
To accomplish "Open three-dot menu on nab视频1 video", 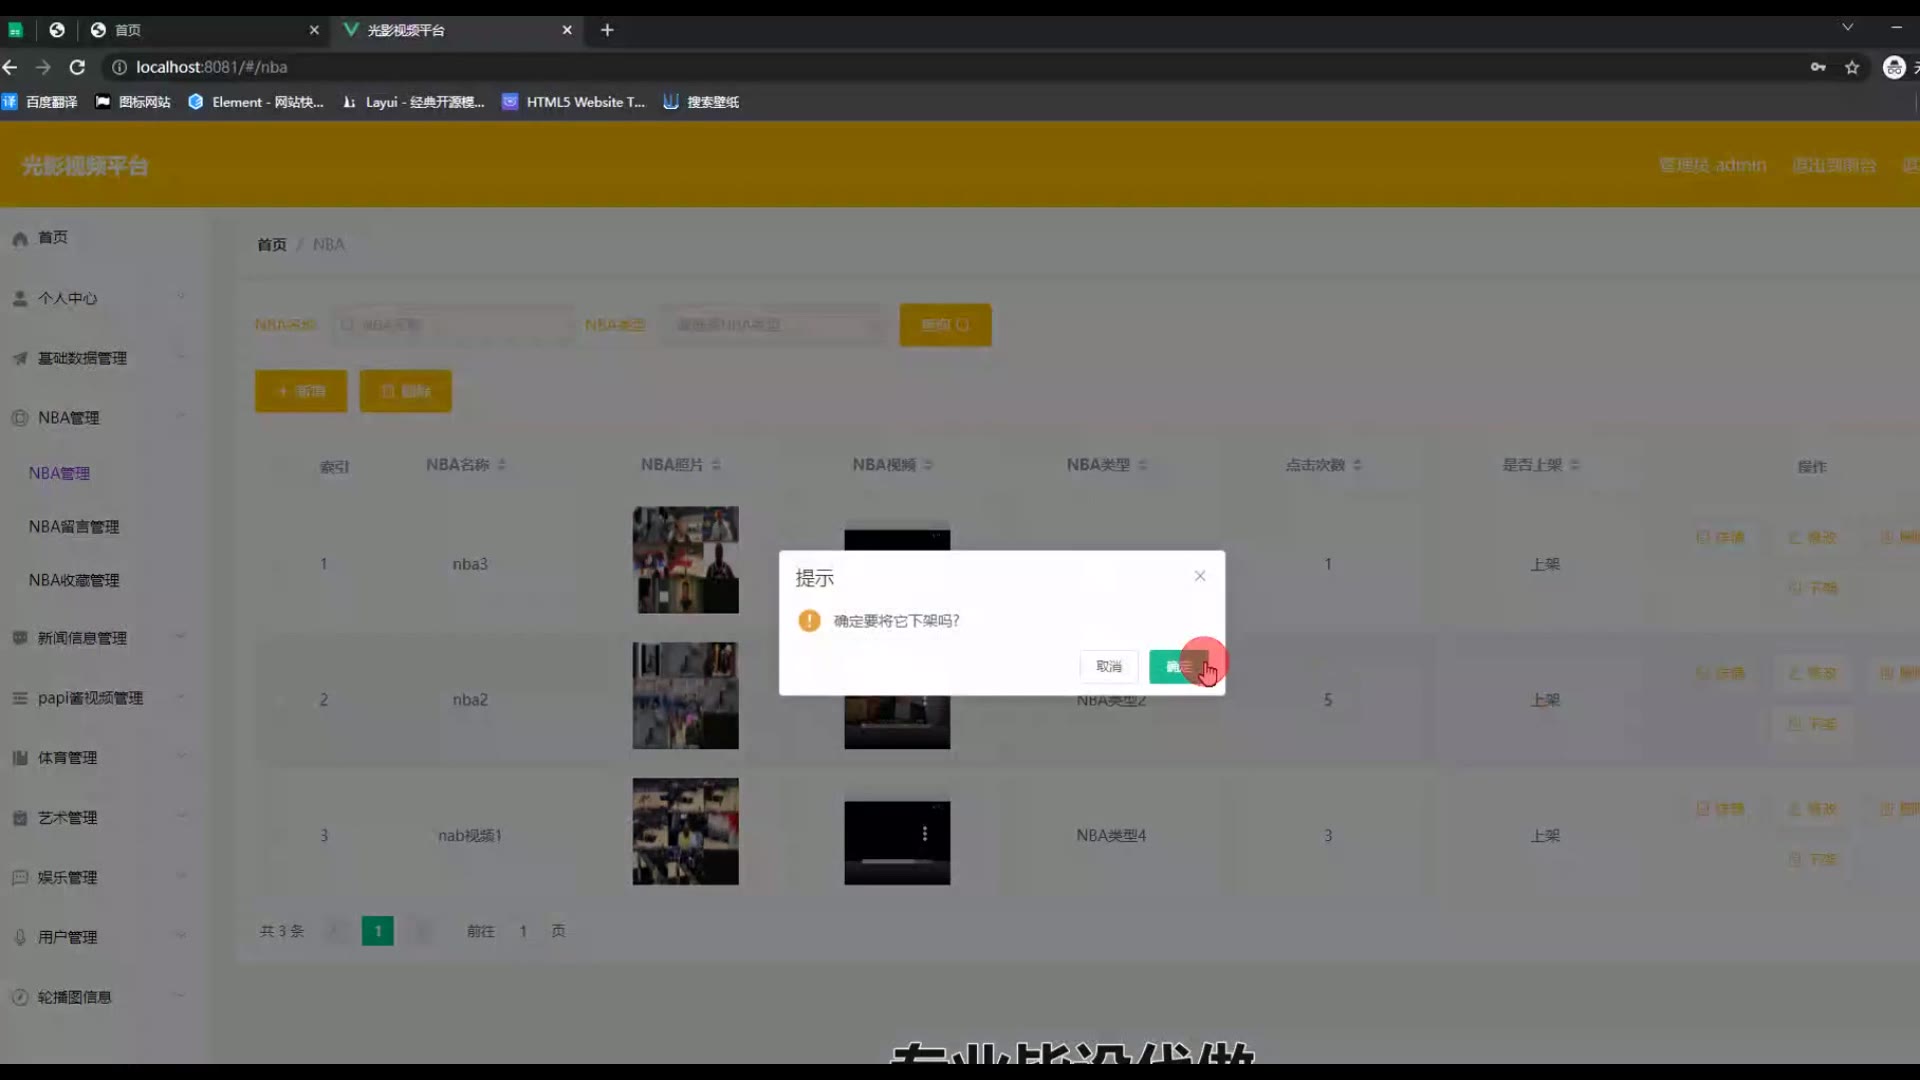I will coord(924,833).
